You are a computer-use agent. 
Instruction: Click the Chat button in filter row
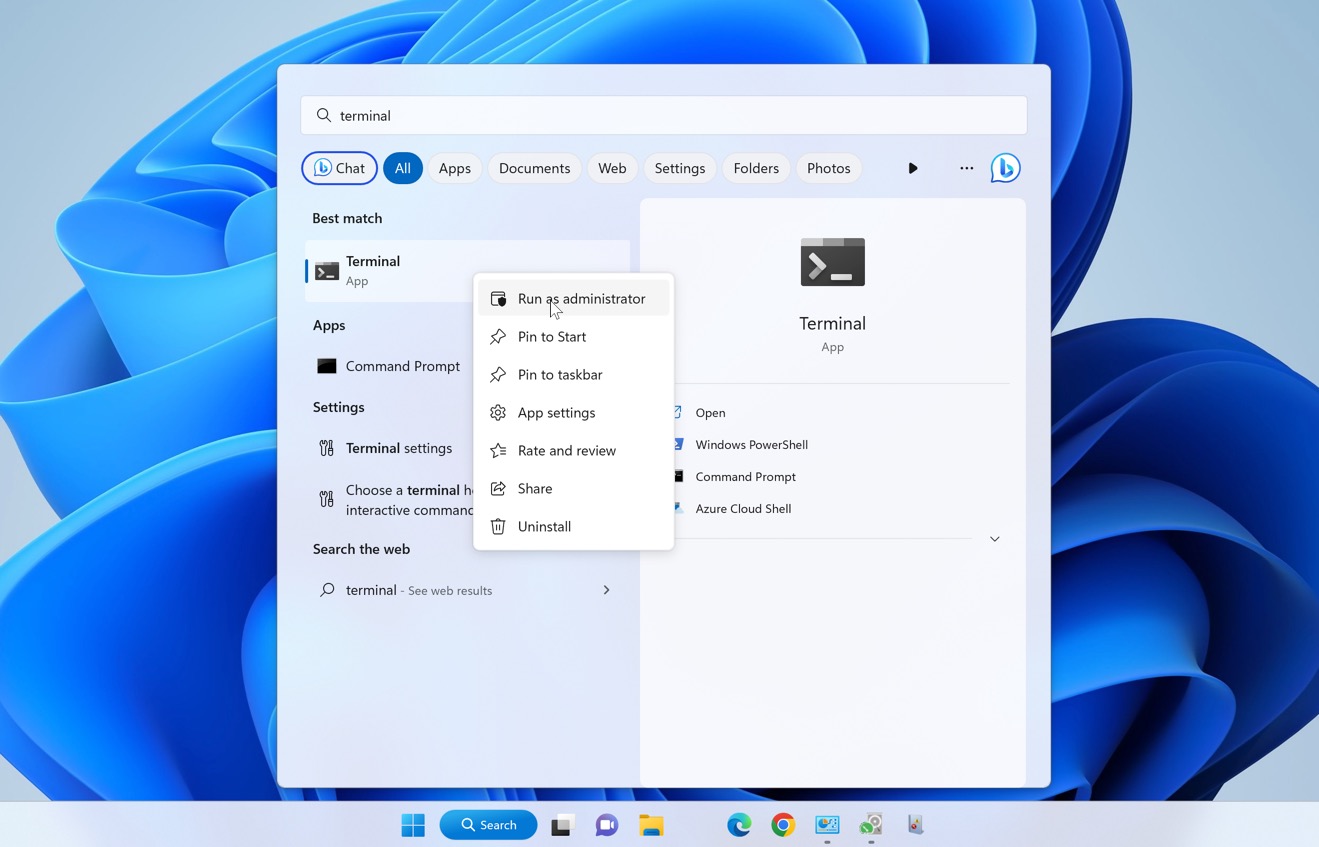(x=339, y=168)
